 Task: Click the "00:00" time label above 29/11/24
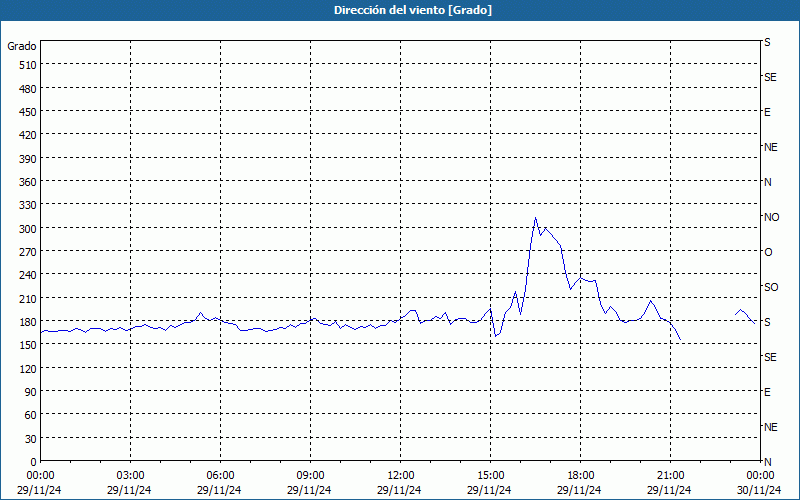pos(40,476)
